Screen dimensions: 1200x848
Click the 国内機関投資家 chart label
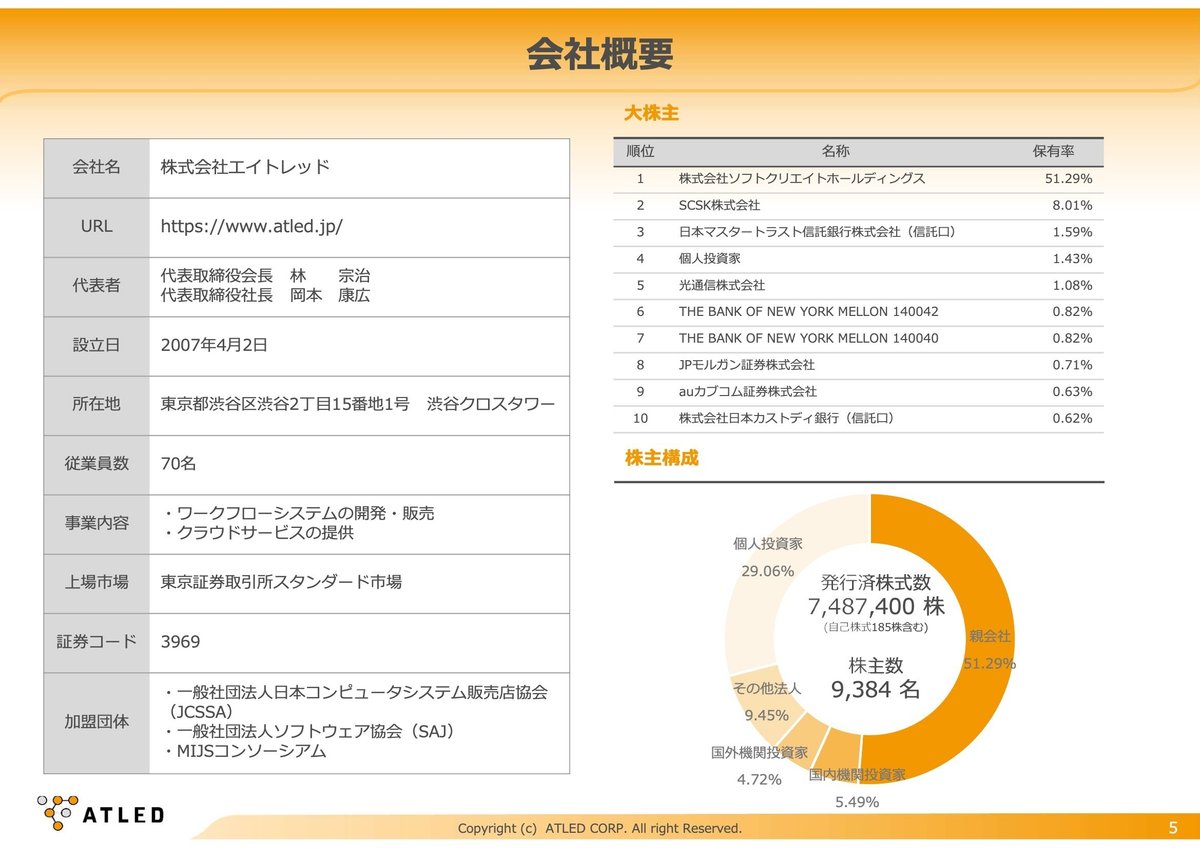coord(857,775)
